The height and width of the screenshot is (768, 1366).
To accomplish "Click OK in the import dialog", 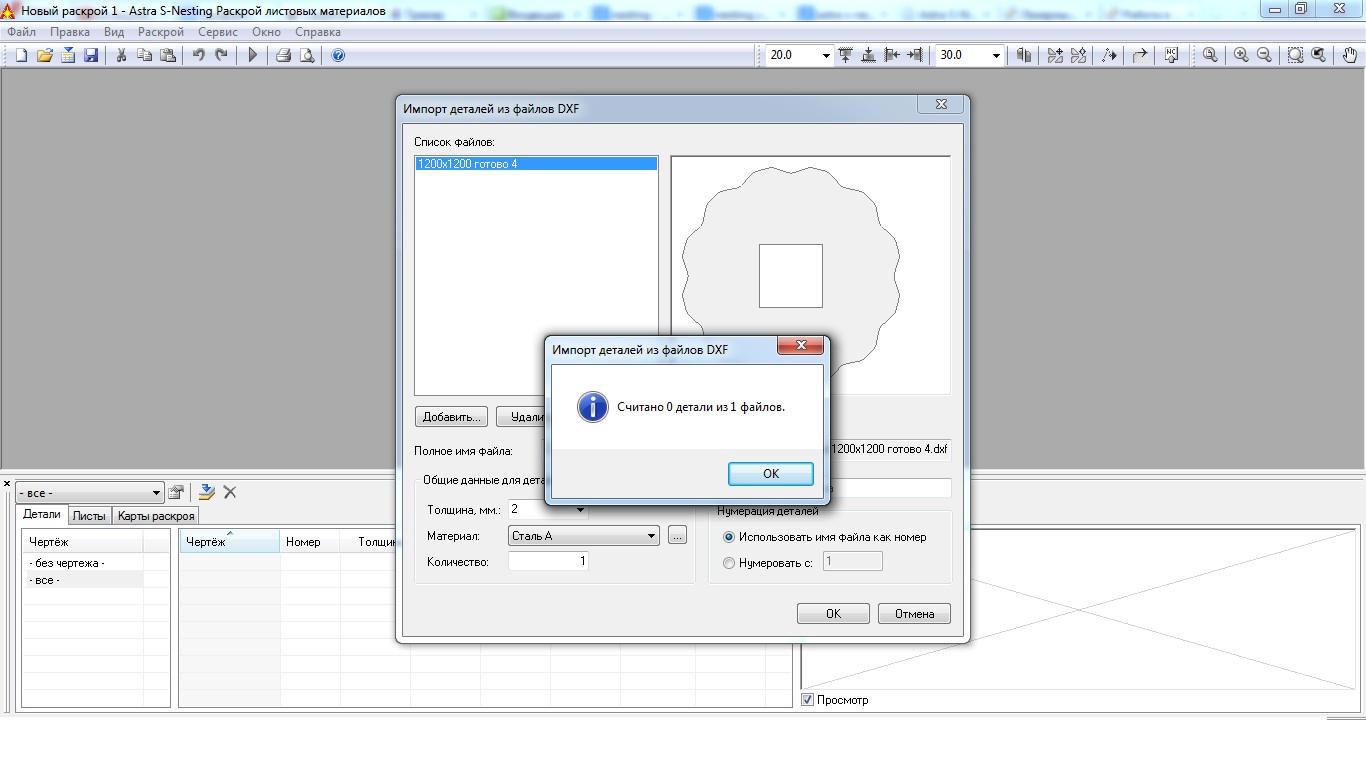I will pyautogui.click(x=833, y=614).
